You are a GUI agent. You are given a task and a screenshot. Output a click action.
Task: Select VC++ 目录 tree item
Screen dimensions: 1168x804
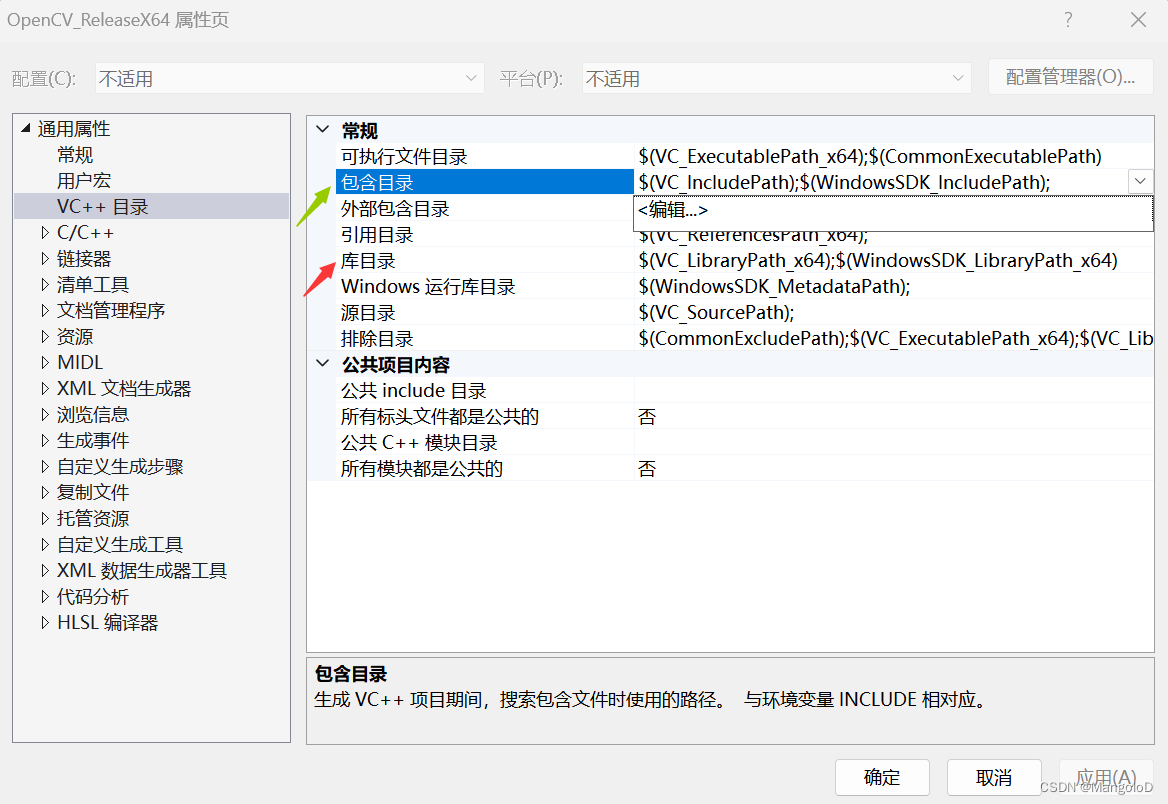(151, 206)
